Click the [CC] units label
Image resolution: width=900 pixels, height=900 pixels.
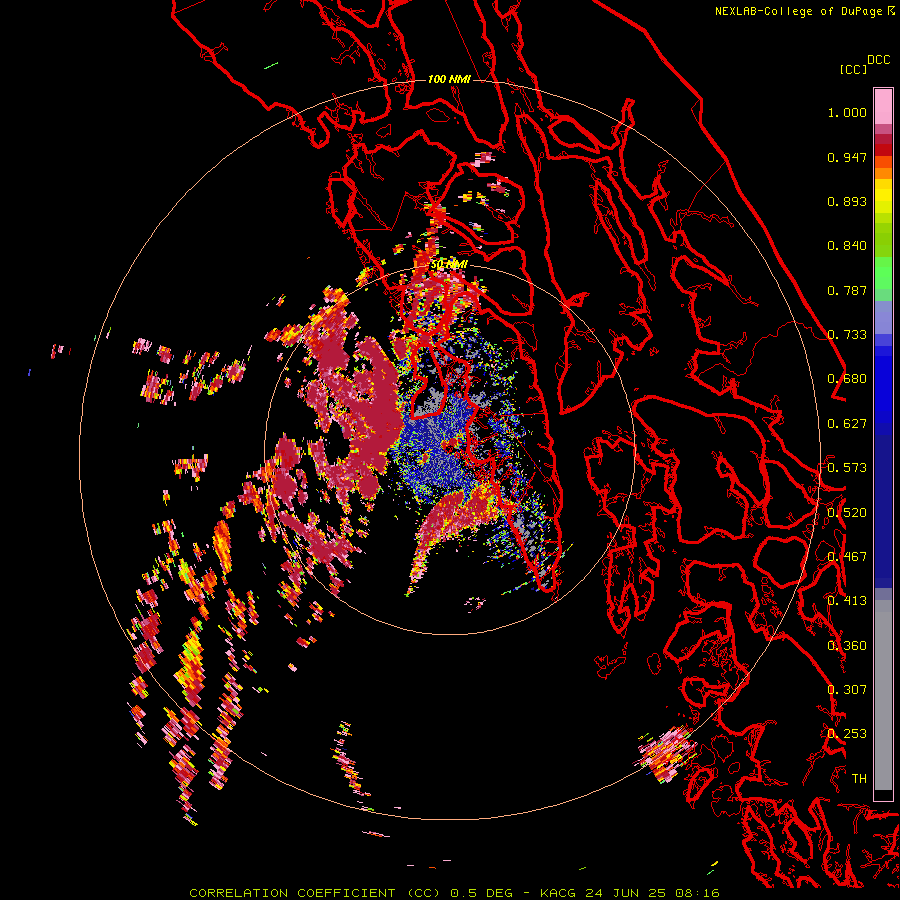point(853,69)
